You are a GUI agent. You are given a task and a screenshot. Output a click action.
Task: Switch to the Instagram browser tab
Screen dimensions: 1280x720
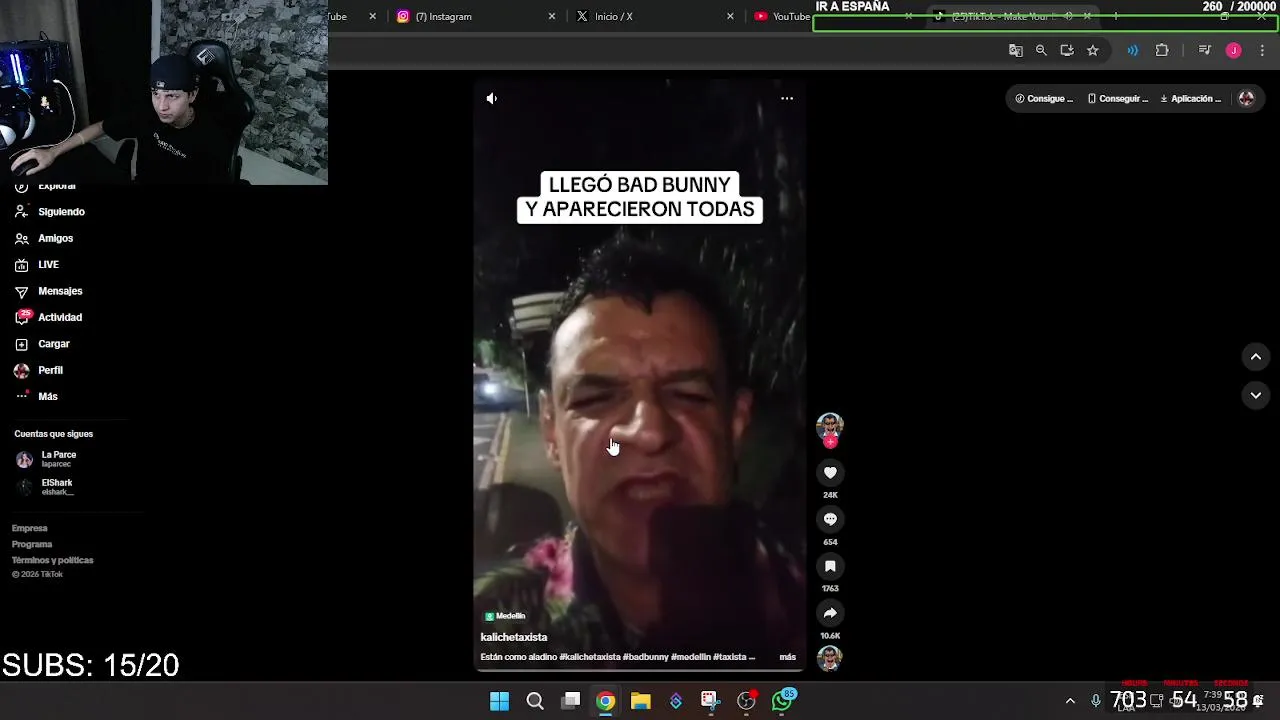pyautogui.click(x=475, y=16)
